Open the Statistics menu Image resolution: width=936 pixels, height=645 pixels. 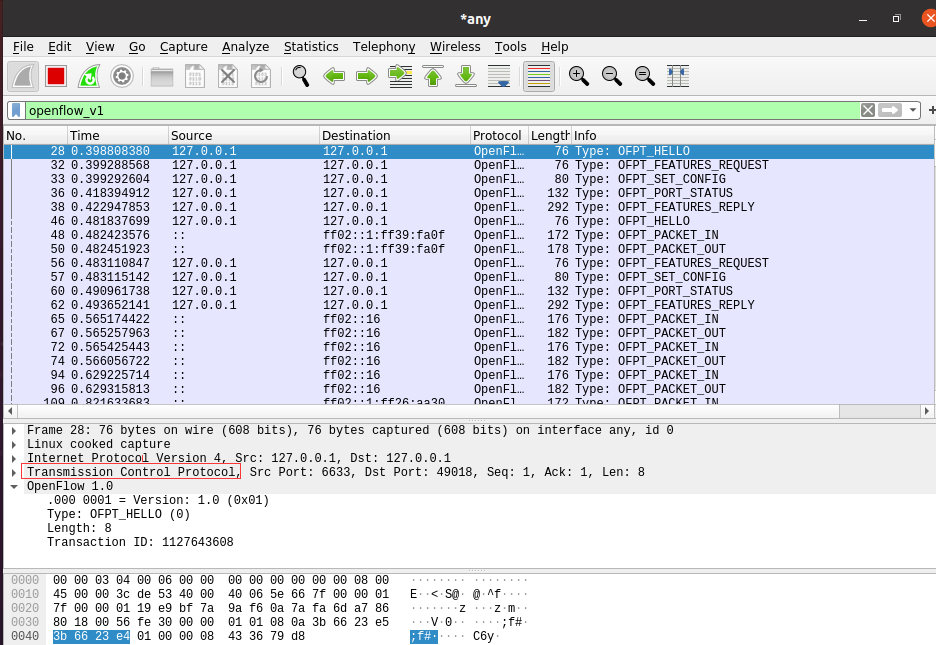click(x=311, y=47)
